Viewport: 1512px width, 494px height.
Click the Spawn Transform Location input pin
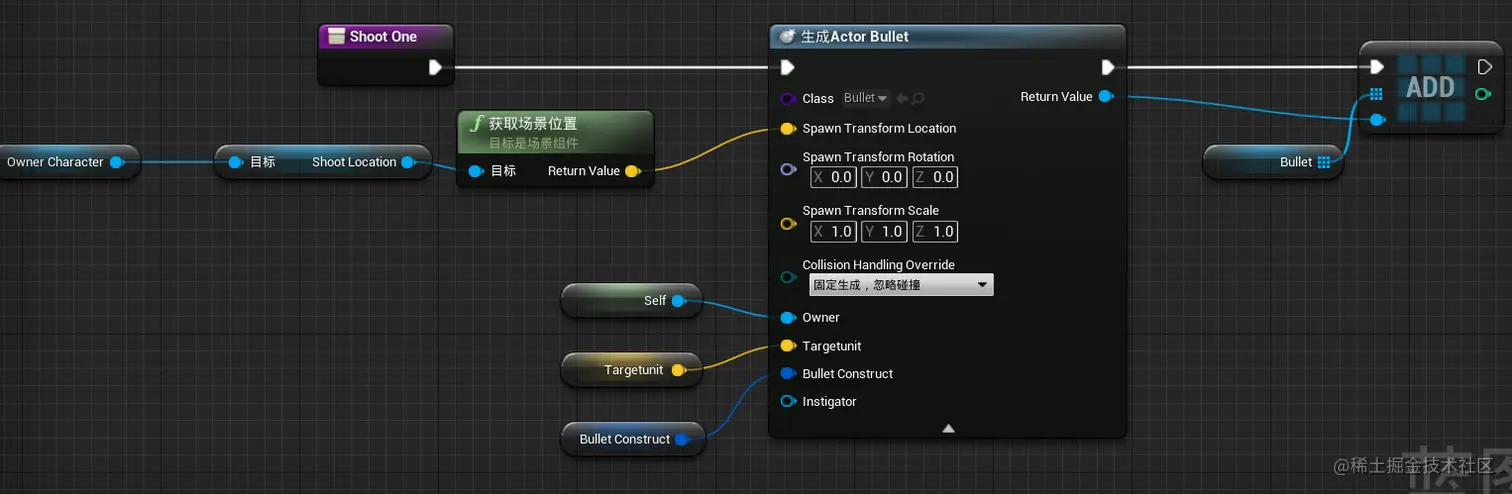pyautogui.click(x=788, y=129)
